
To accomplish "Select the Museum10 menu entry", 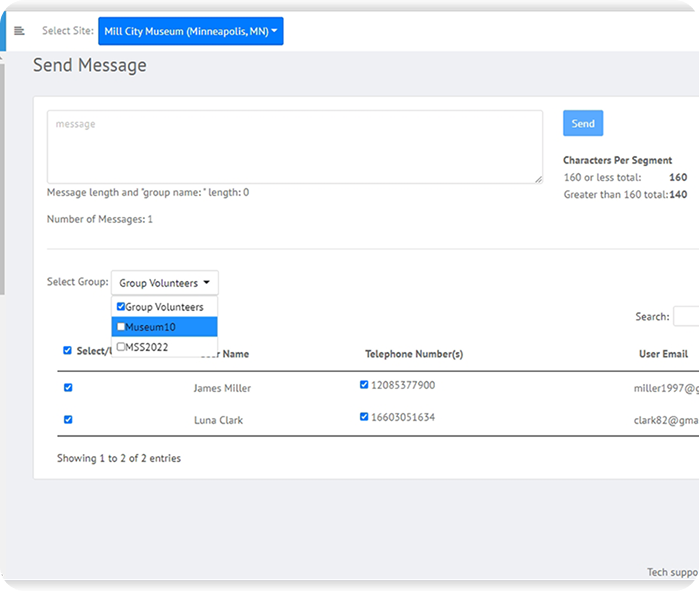I will tap(151, 327).
